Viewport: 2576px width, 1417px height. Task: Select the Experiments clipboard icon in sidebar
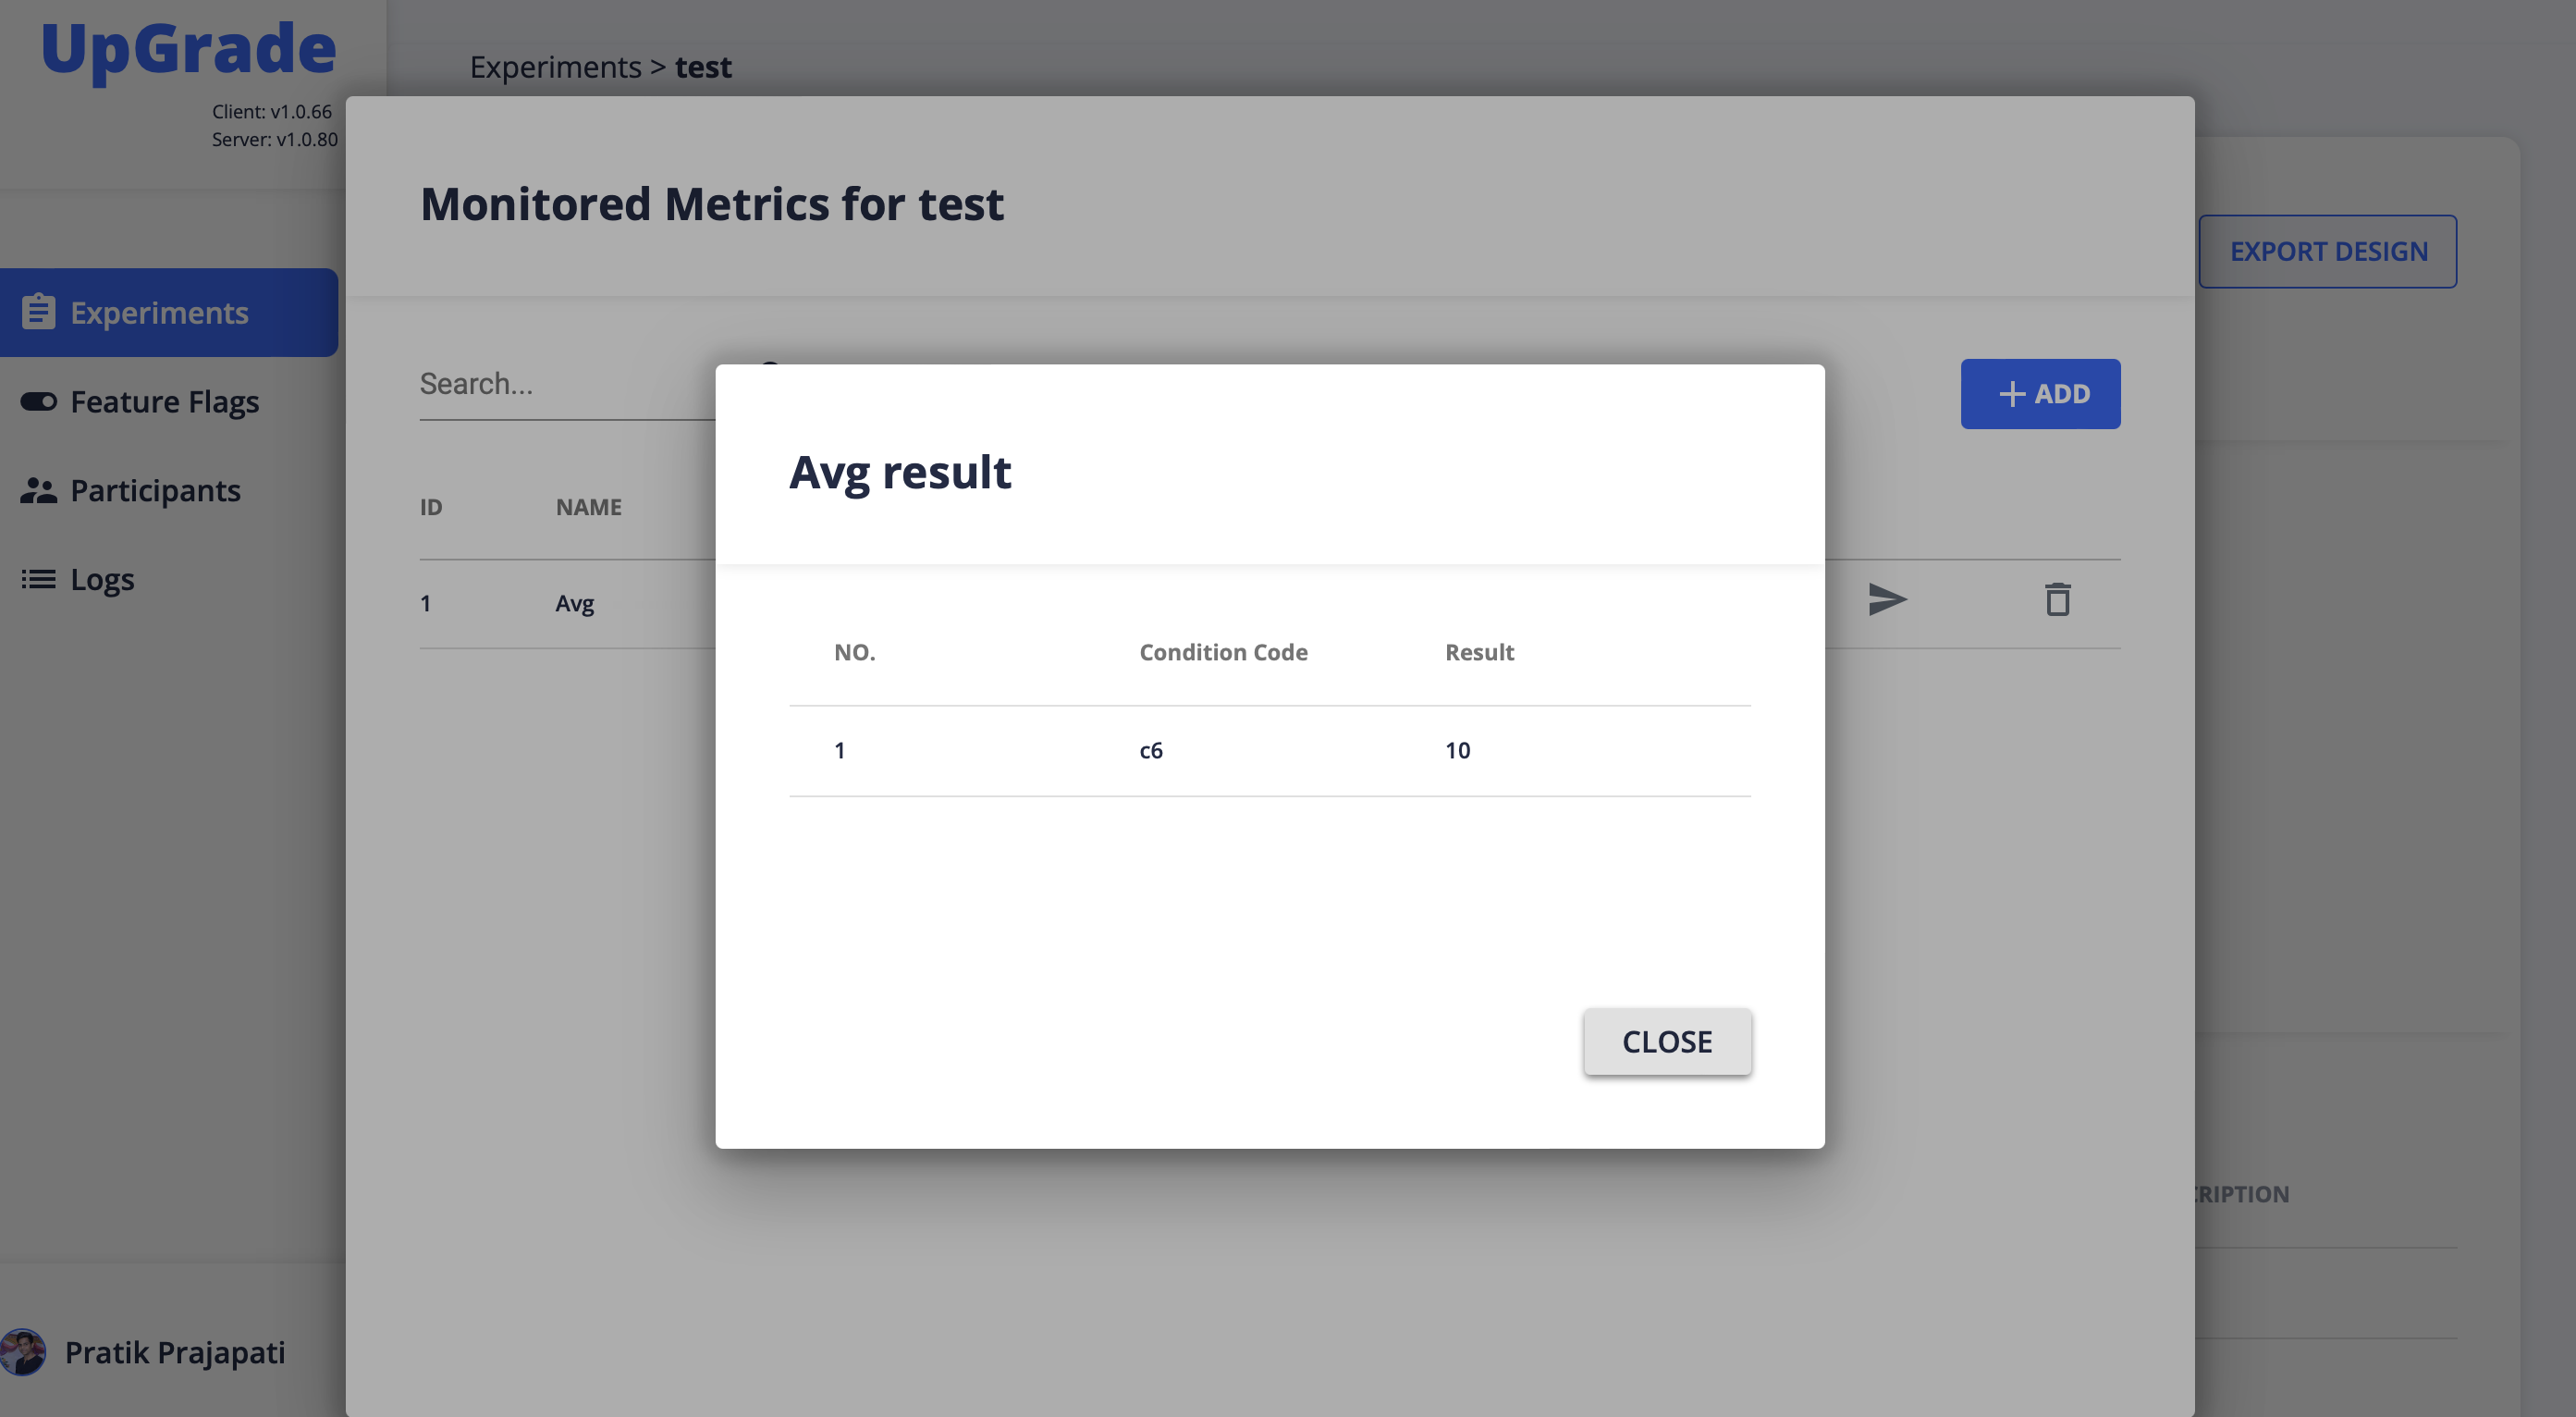click(38, 311)
